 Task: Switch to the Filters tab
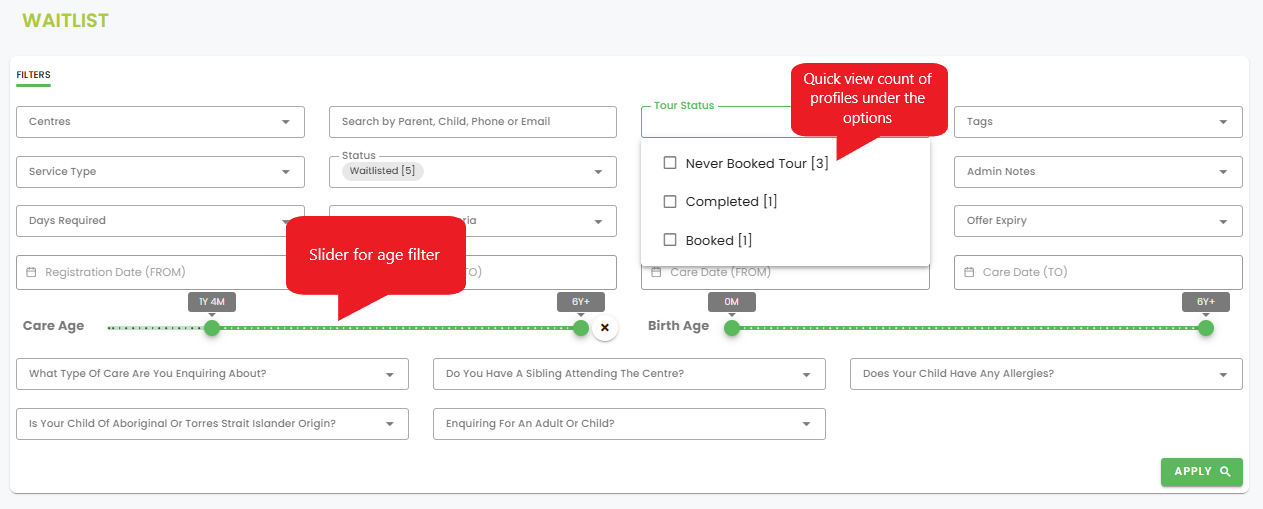point(33,75)
